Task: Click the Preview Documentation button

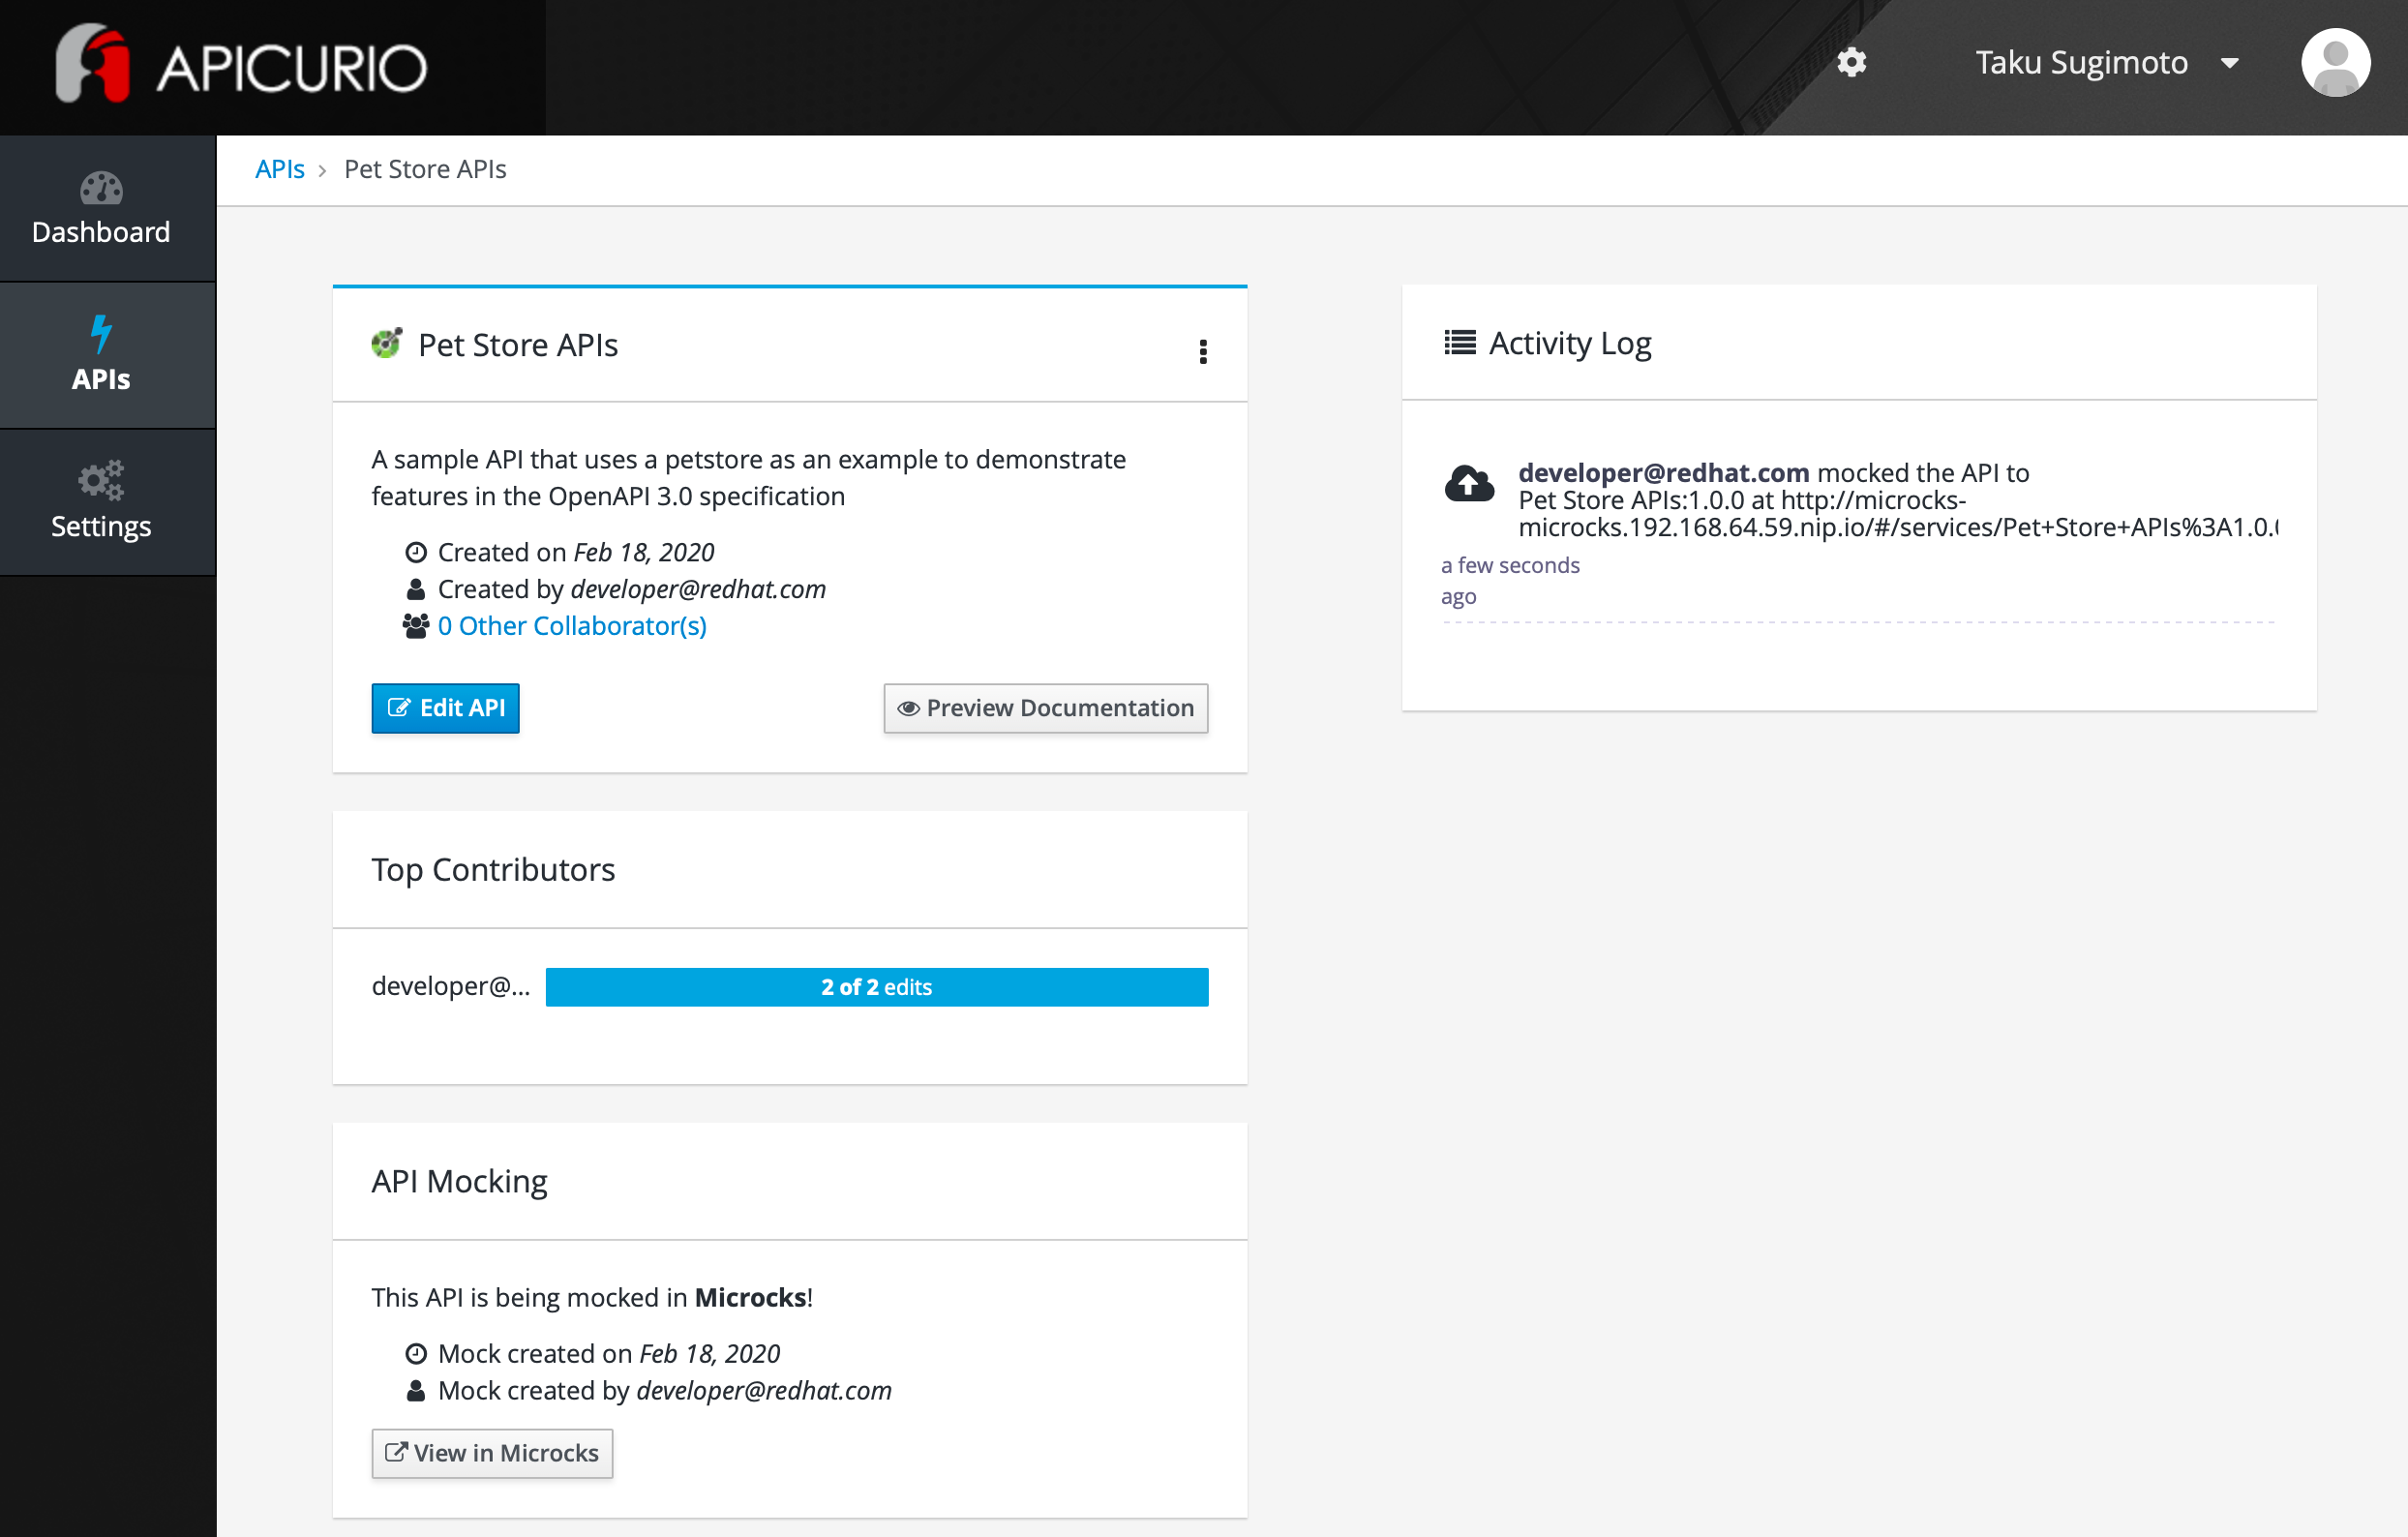Action: click(x=1045, y=708)
